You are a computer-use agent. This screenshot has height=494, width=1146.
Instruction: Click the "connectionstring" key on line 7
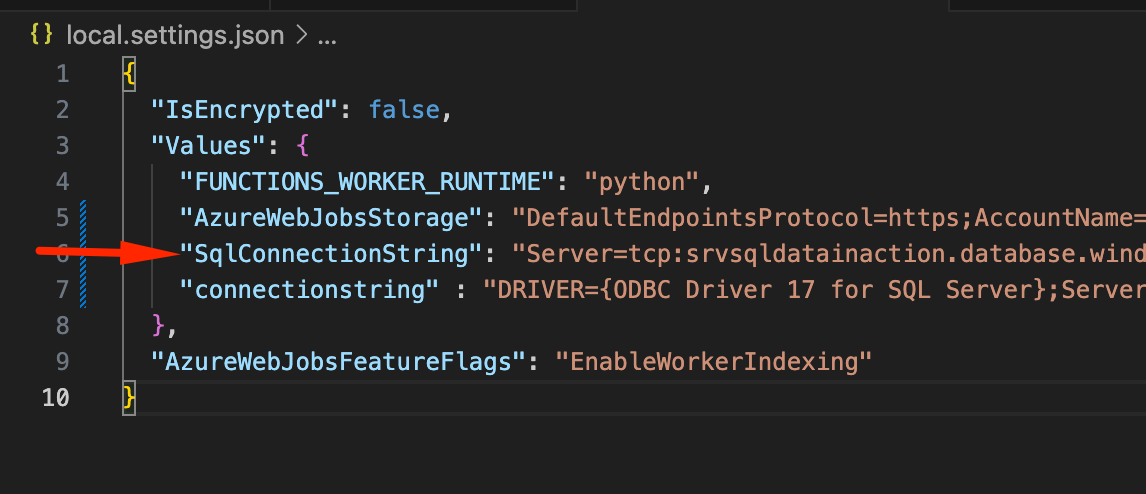click(x=311, y=290)
